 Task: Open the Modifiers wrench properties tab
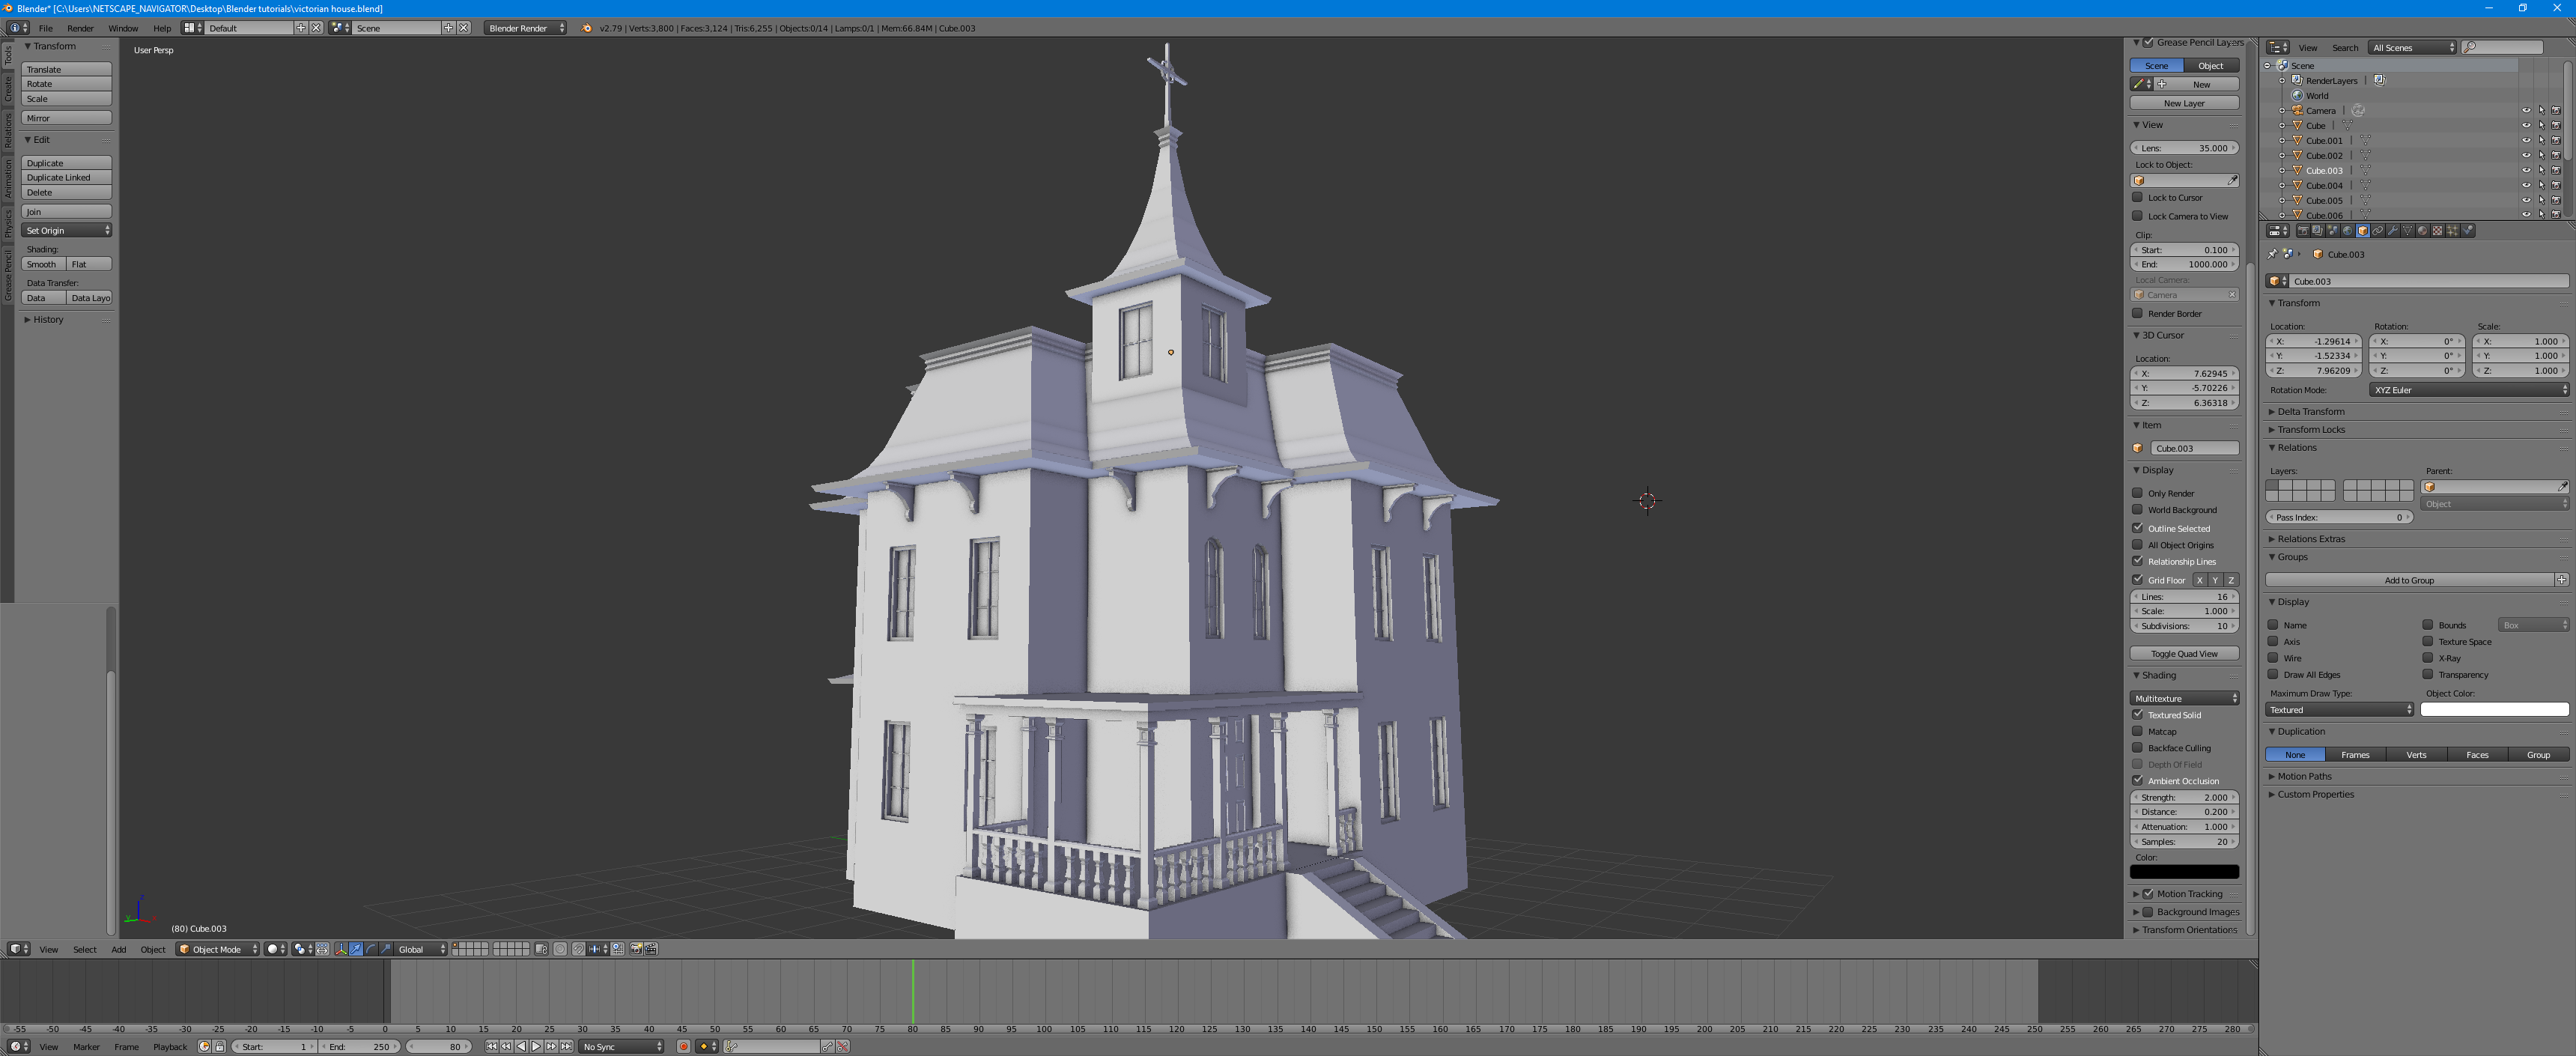[2393, 231]
